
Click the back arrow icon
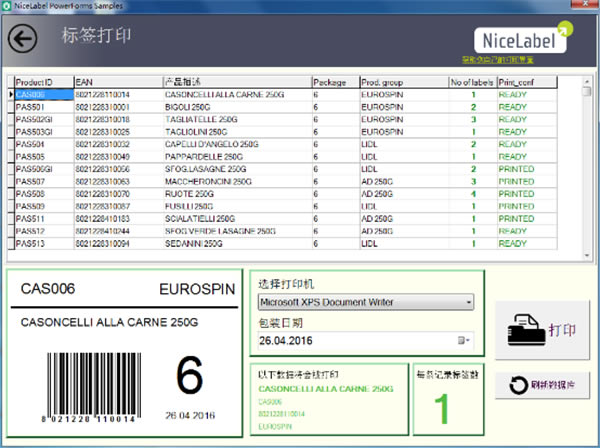[22, 39]
